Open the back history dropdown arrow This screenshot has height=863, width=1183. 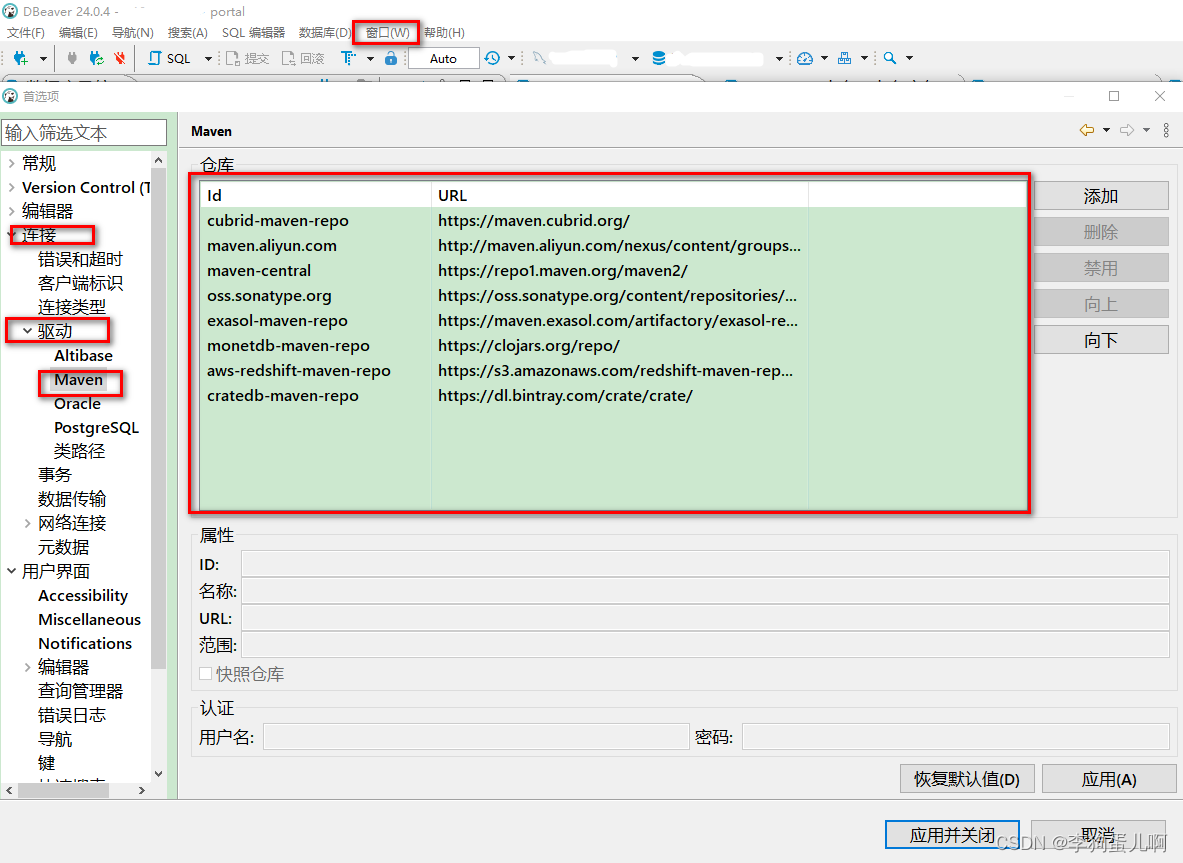[x=1106, y=130]
